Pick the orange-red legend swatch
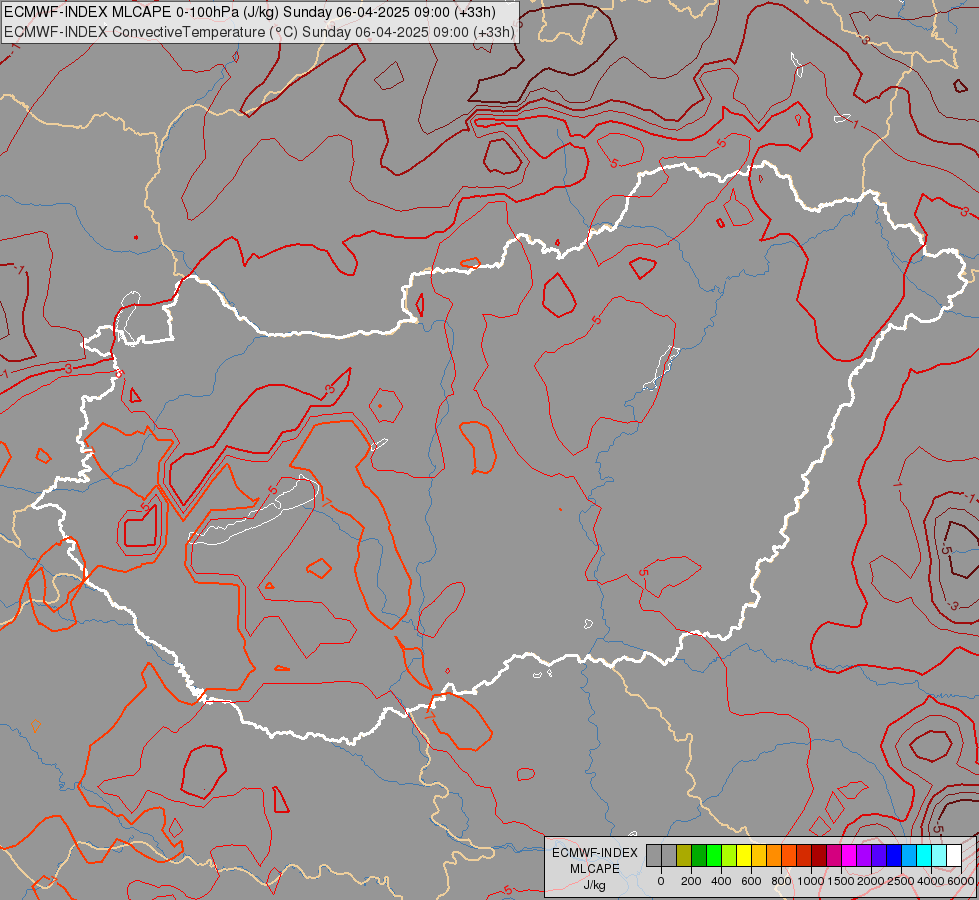Screen dimensions: 979x900 789,856
